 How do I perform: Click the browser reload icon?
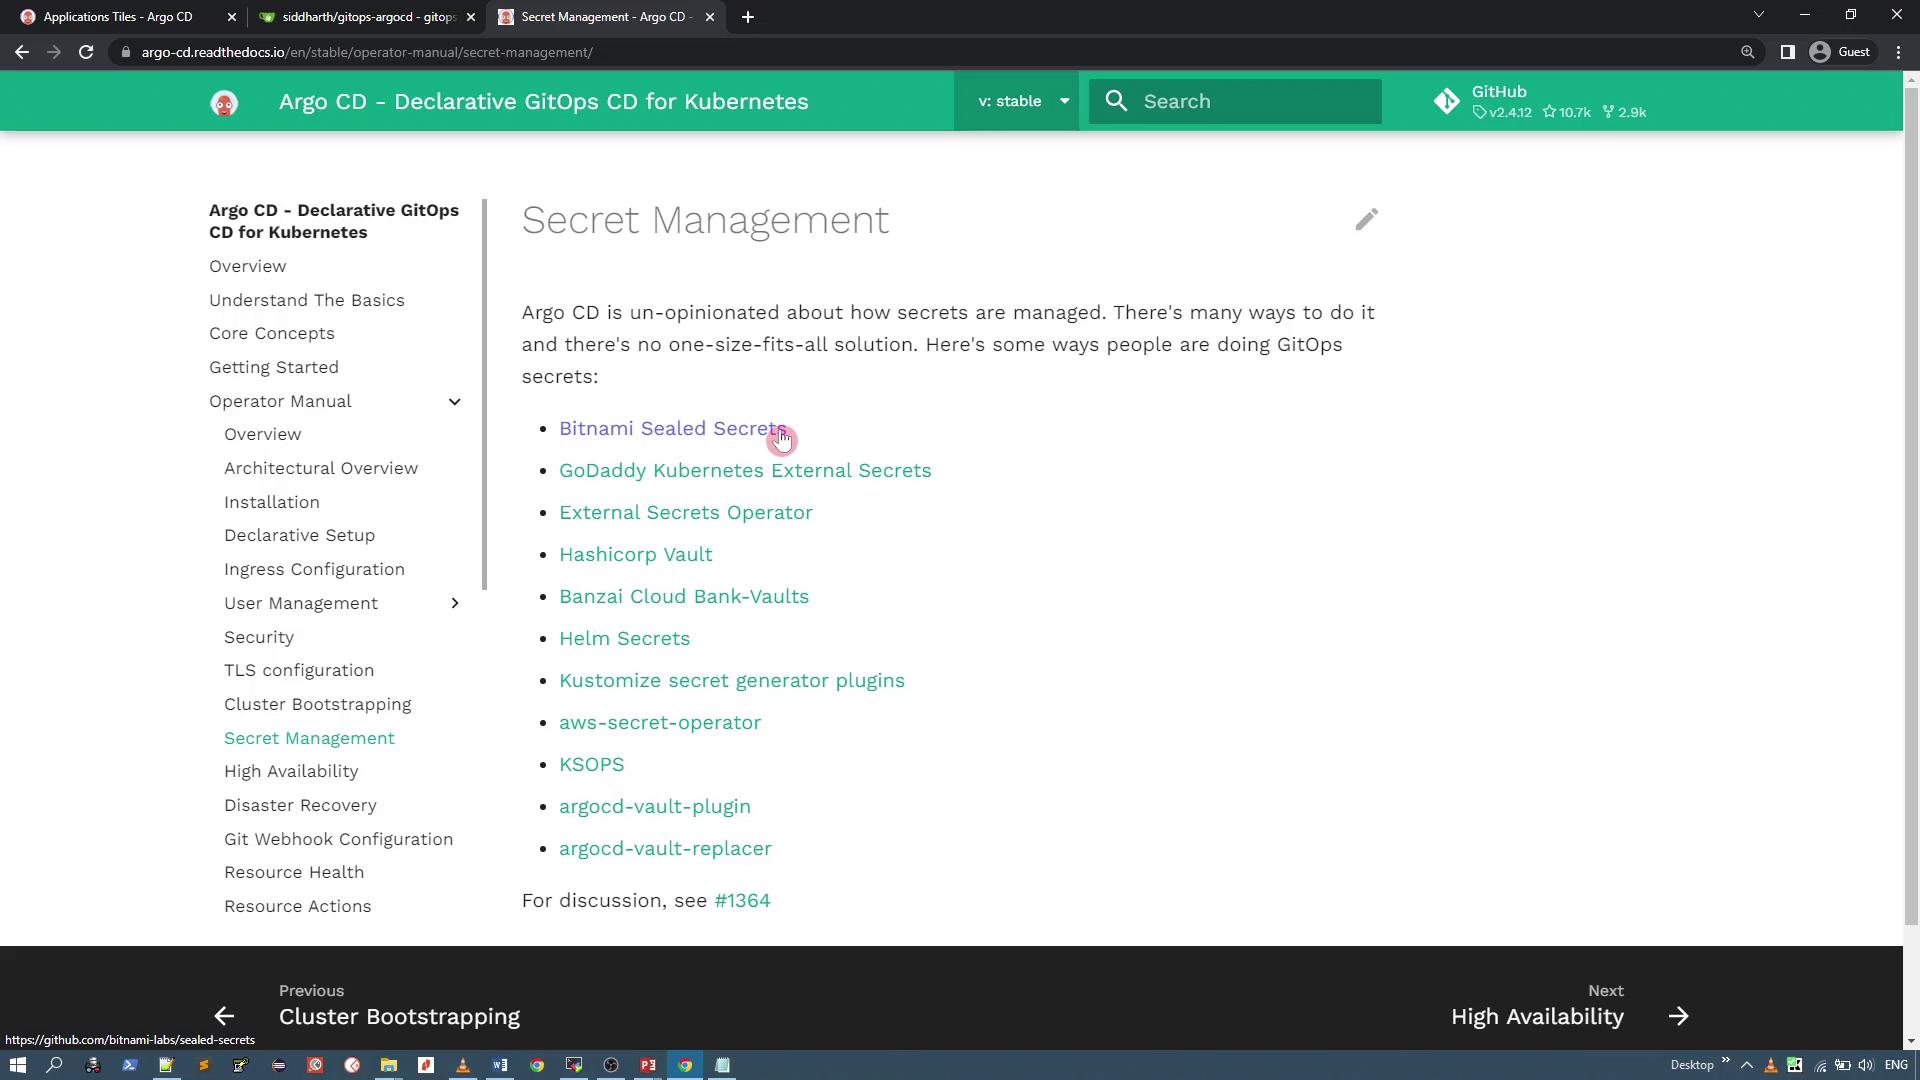(x=86, y=52)
